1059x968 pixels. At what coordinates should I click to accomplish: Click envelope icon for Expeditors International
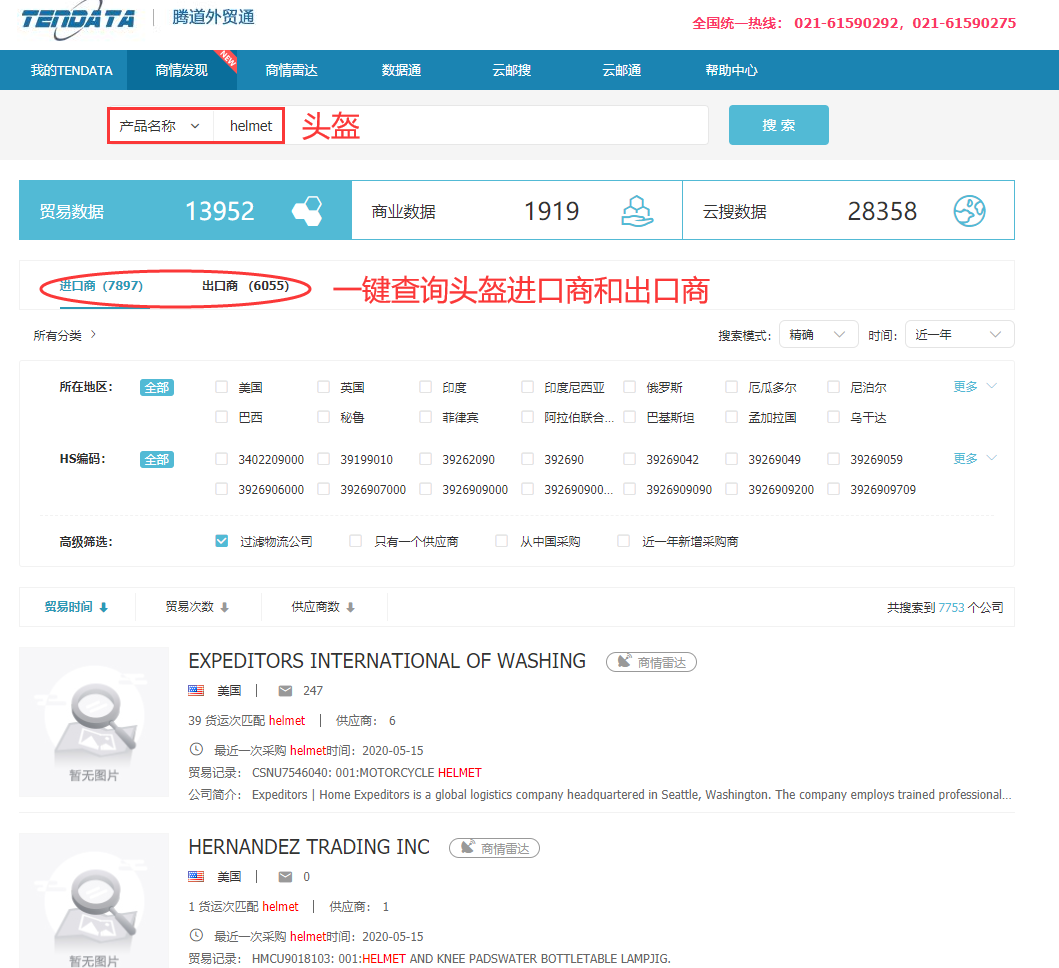[285, 691]
